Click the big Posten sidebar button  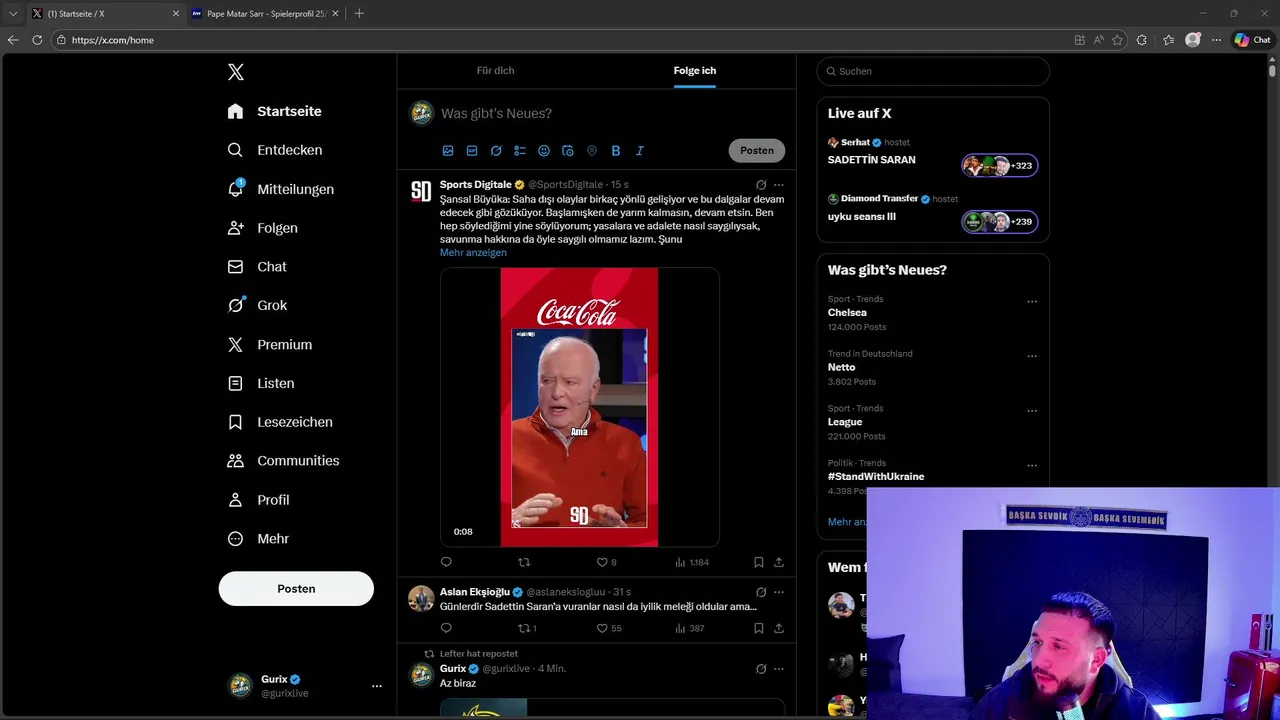coord(296,589)
